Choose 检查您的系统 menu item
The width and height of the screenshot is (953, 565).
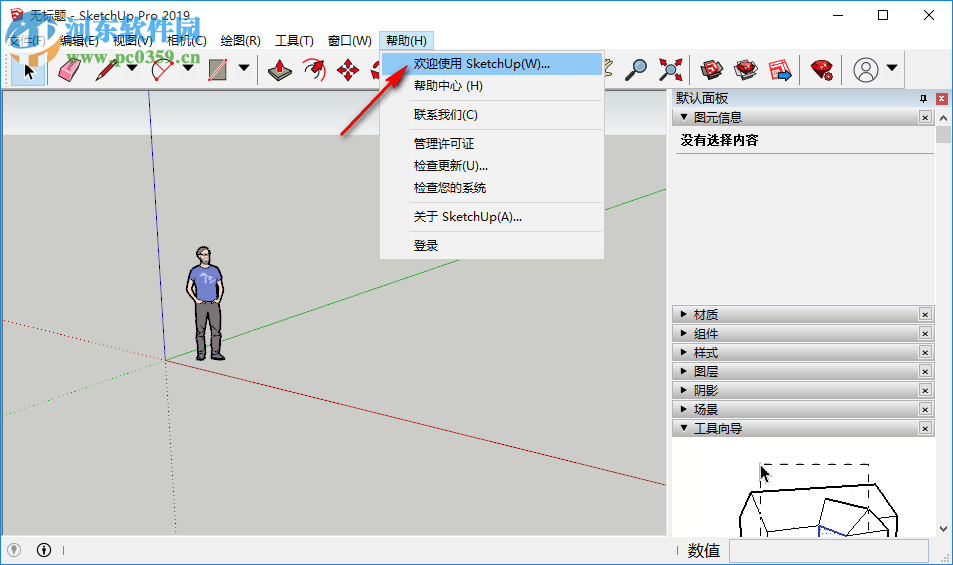point(492,188)
